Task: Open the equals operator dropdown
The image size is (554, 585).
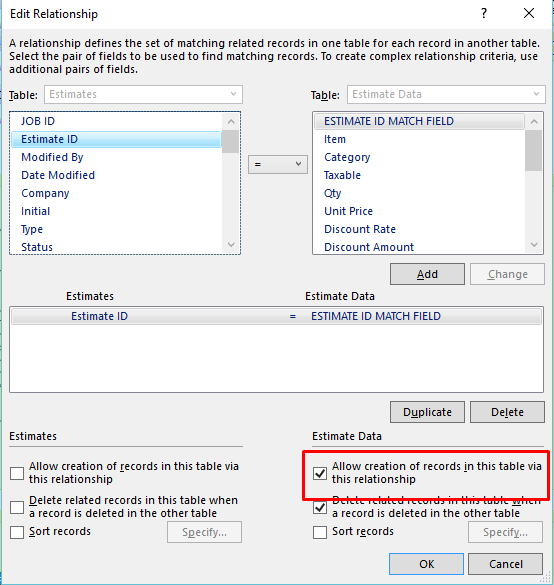Action: (x=278, y=164)
